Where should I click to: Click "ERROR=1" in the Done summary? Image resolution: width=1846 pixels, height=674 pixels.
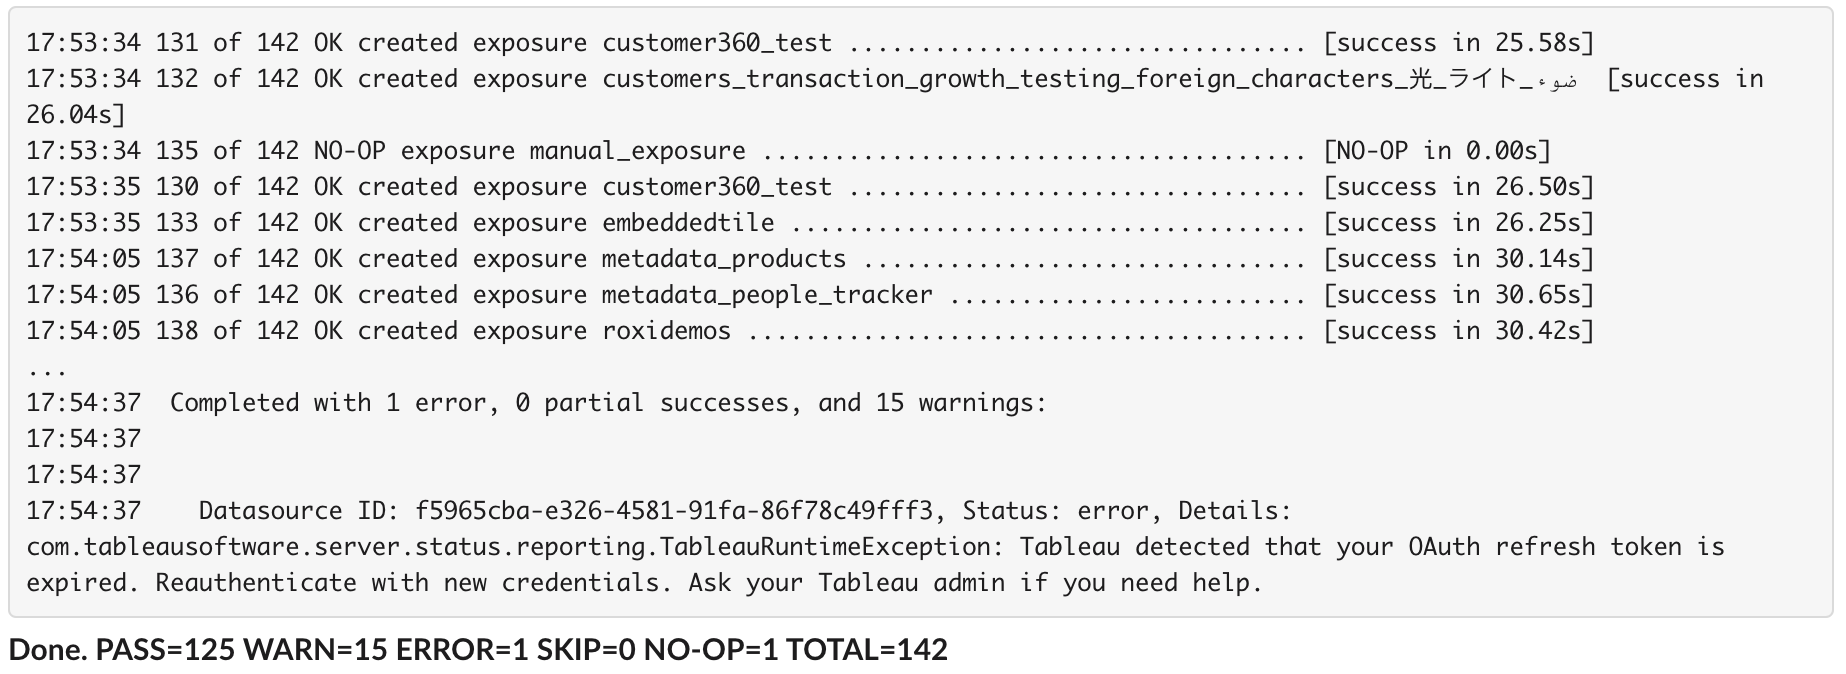[461, 650]
